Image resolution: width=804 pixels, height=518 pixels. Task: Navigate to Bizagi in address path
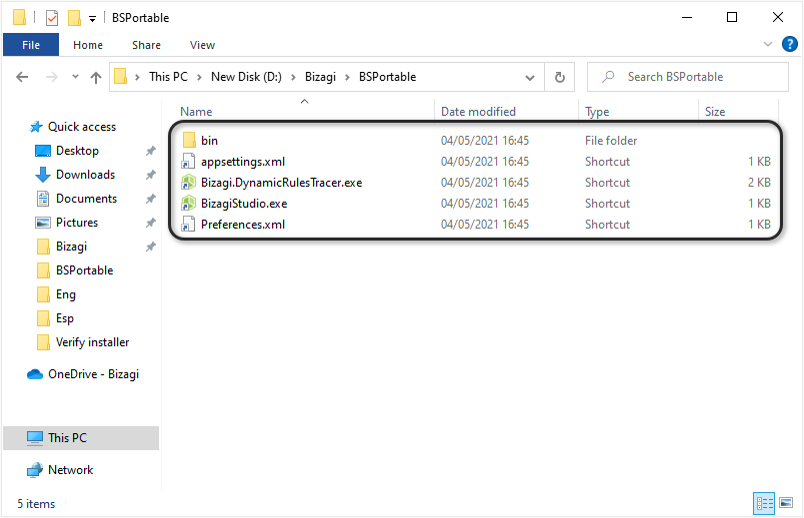tap(320, 77)
